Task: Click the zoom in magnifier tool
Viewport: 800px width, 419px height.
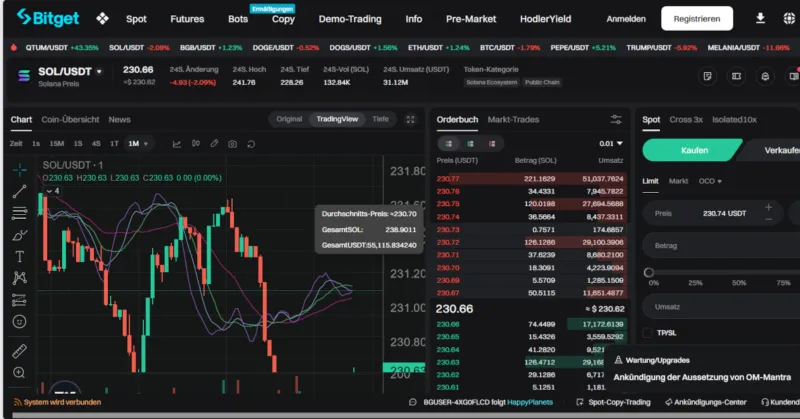Action: tap(19, 373)
